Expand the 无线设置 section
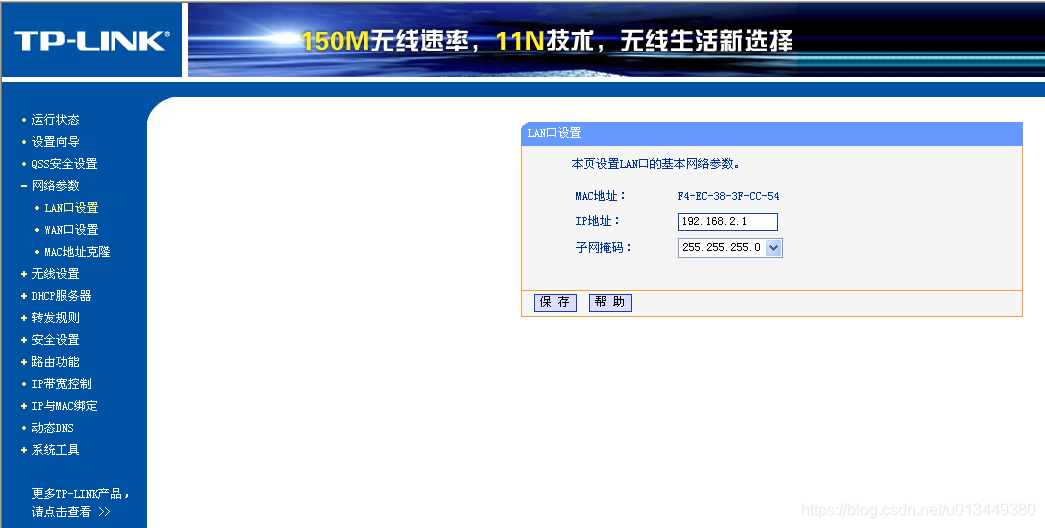Viewport: 1045px width, 528px height. tap(55, 274)
